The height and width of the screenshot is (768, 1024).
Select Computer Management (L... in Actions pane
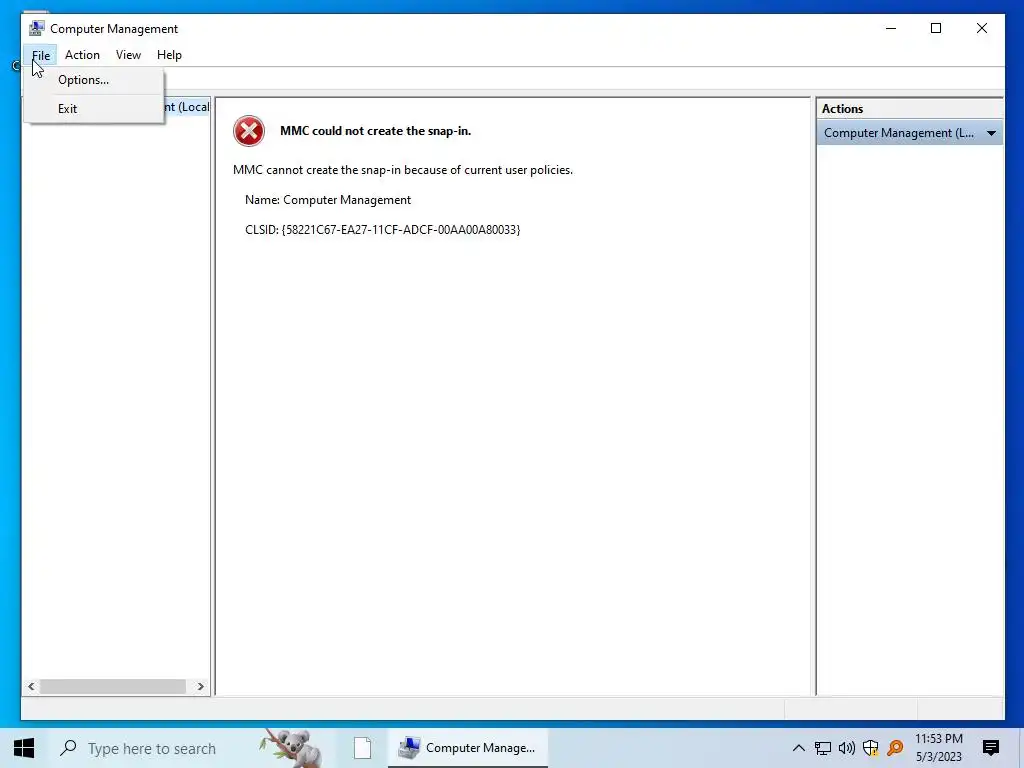click(x=909, y=133)
